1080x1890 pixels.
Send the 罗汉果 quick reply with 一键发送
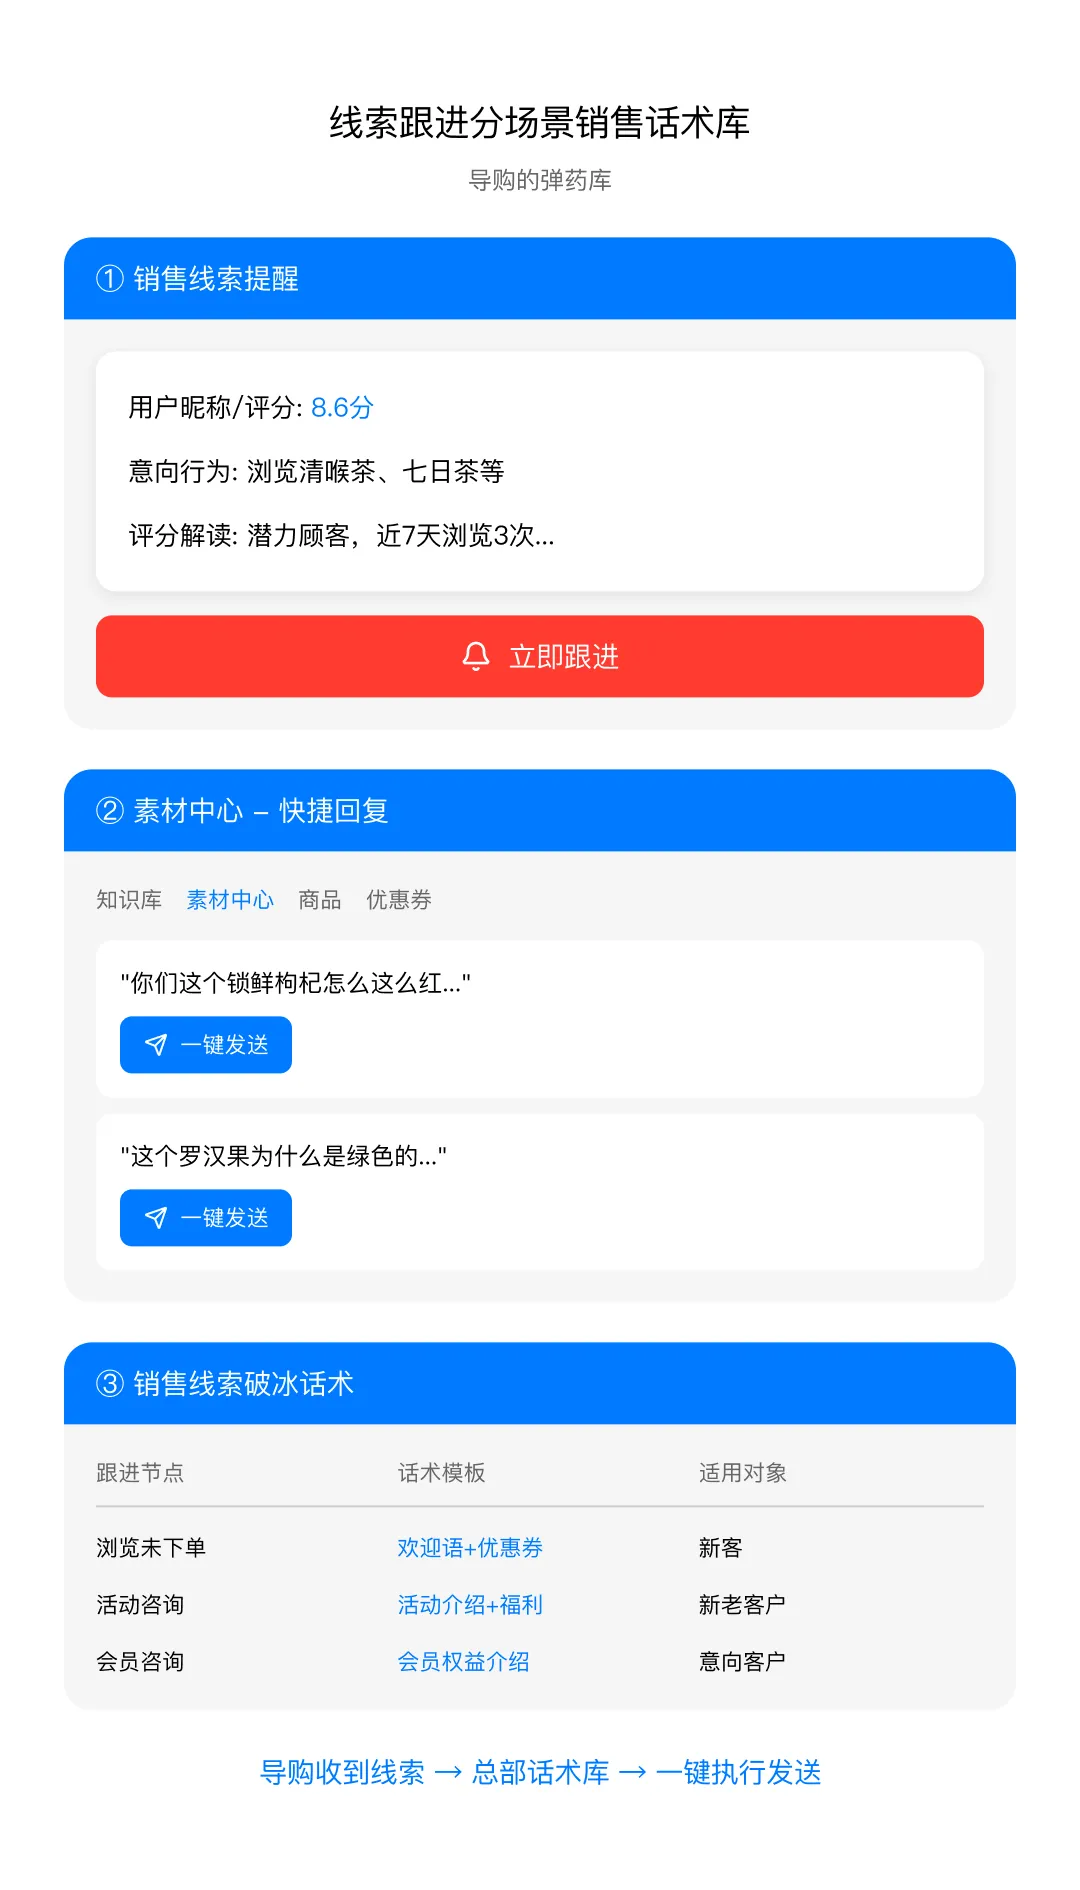click(206, 1218)
